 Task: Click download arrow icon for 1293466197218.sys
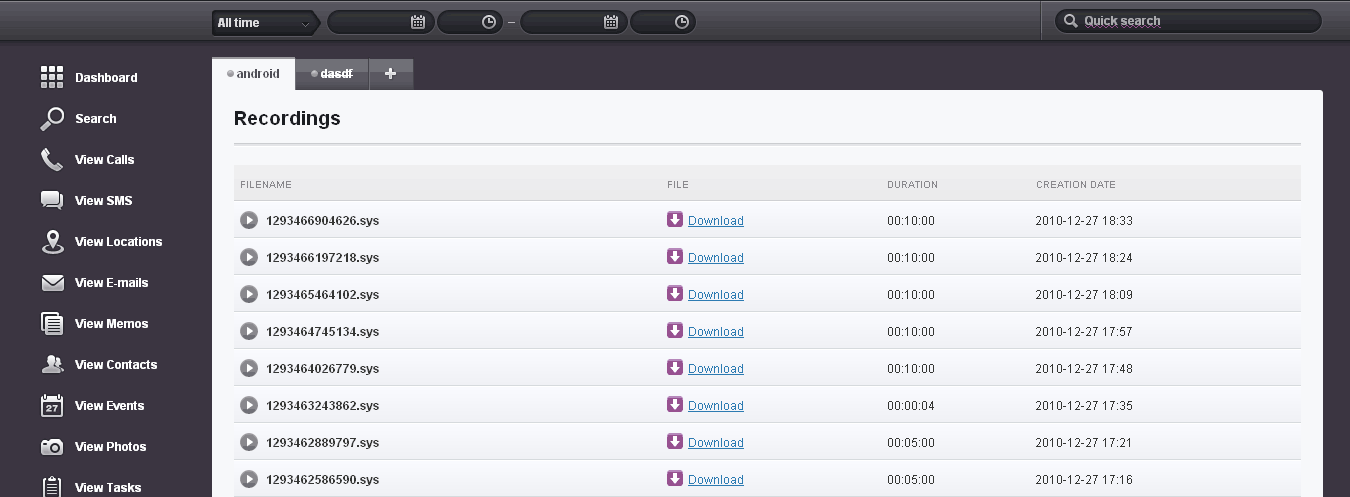[675, 256]
